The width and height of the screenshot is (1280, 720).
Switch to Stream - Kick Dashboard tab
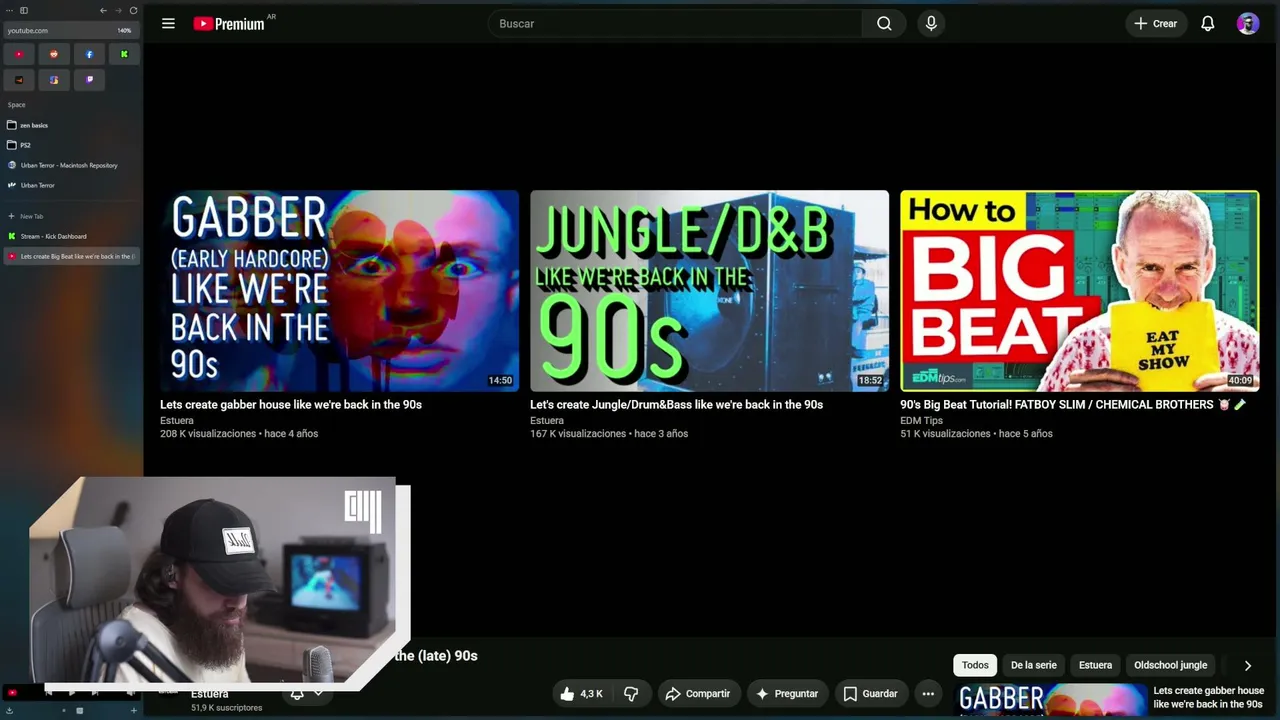[70, 236]
